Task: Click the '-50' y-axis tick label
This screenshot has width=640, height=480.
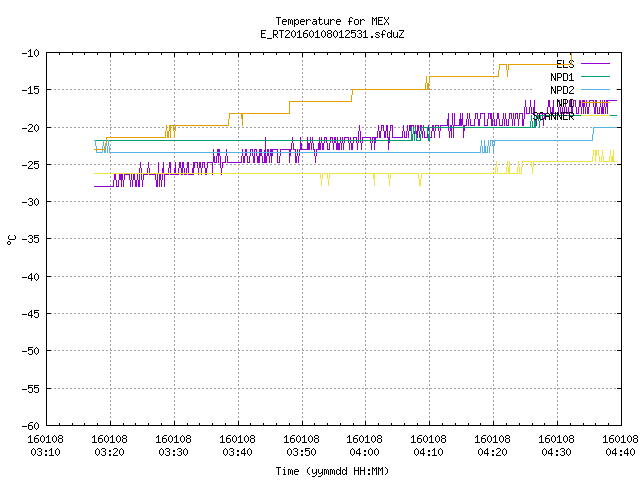Action: click(31, 351)
